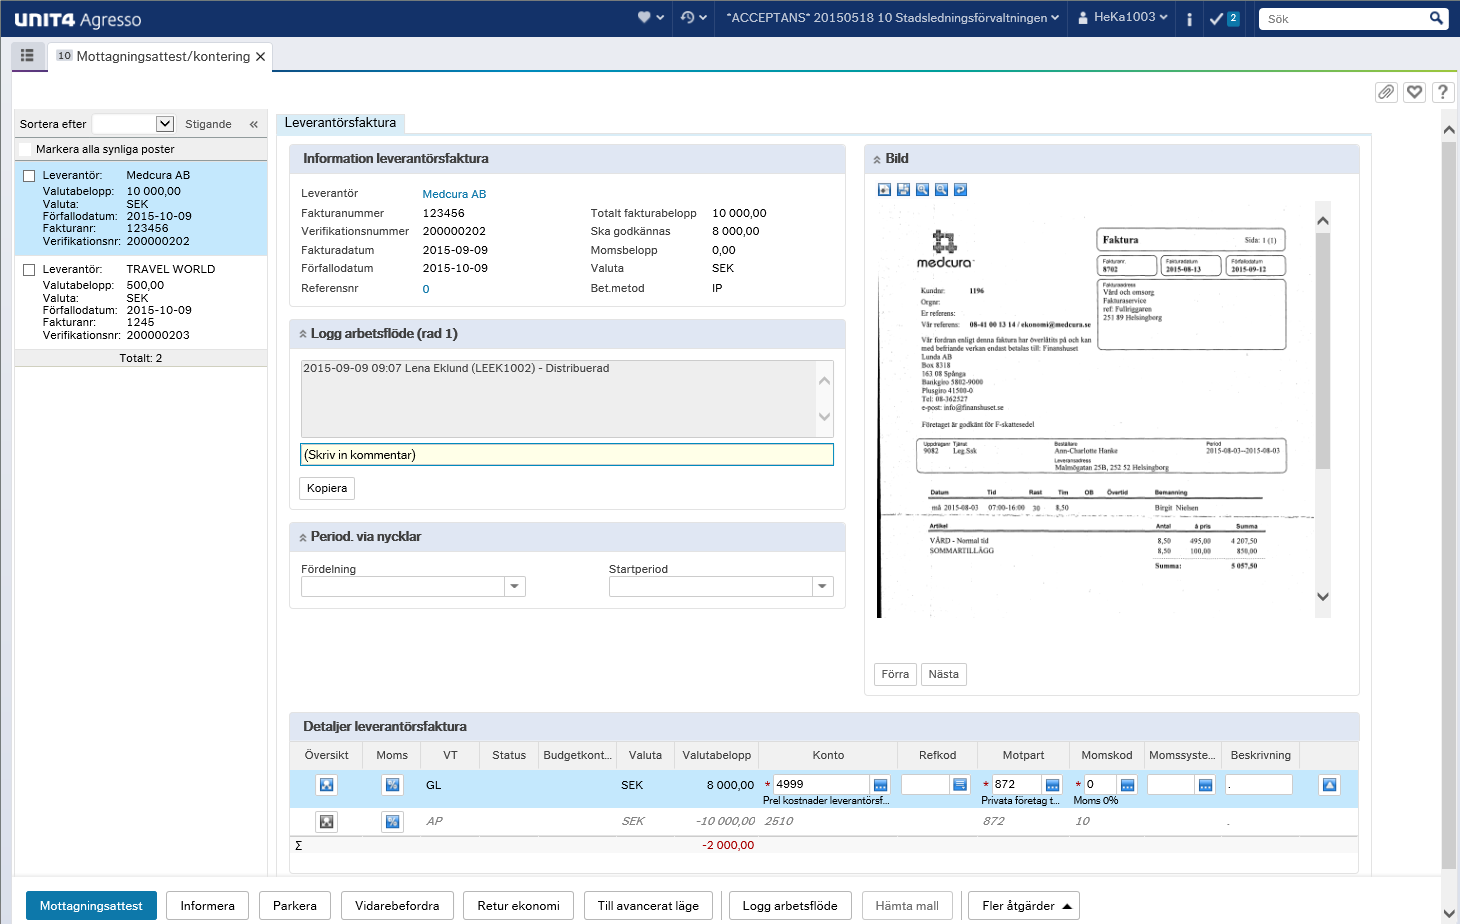Click the search magnifier icon

[1436, 18]
